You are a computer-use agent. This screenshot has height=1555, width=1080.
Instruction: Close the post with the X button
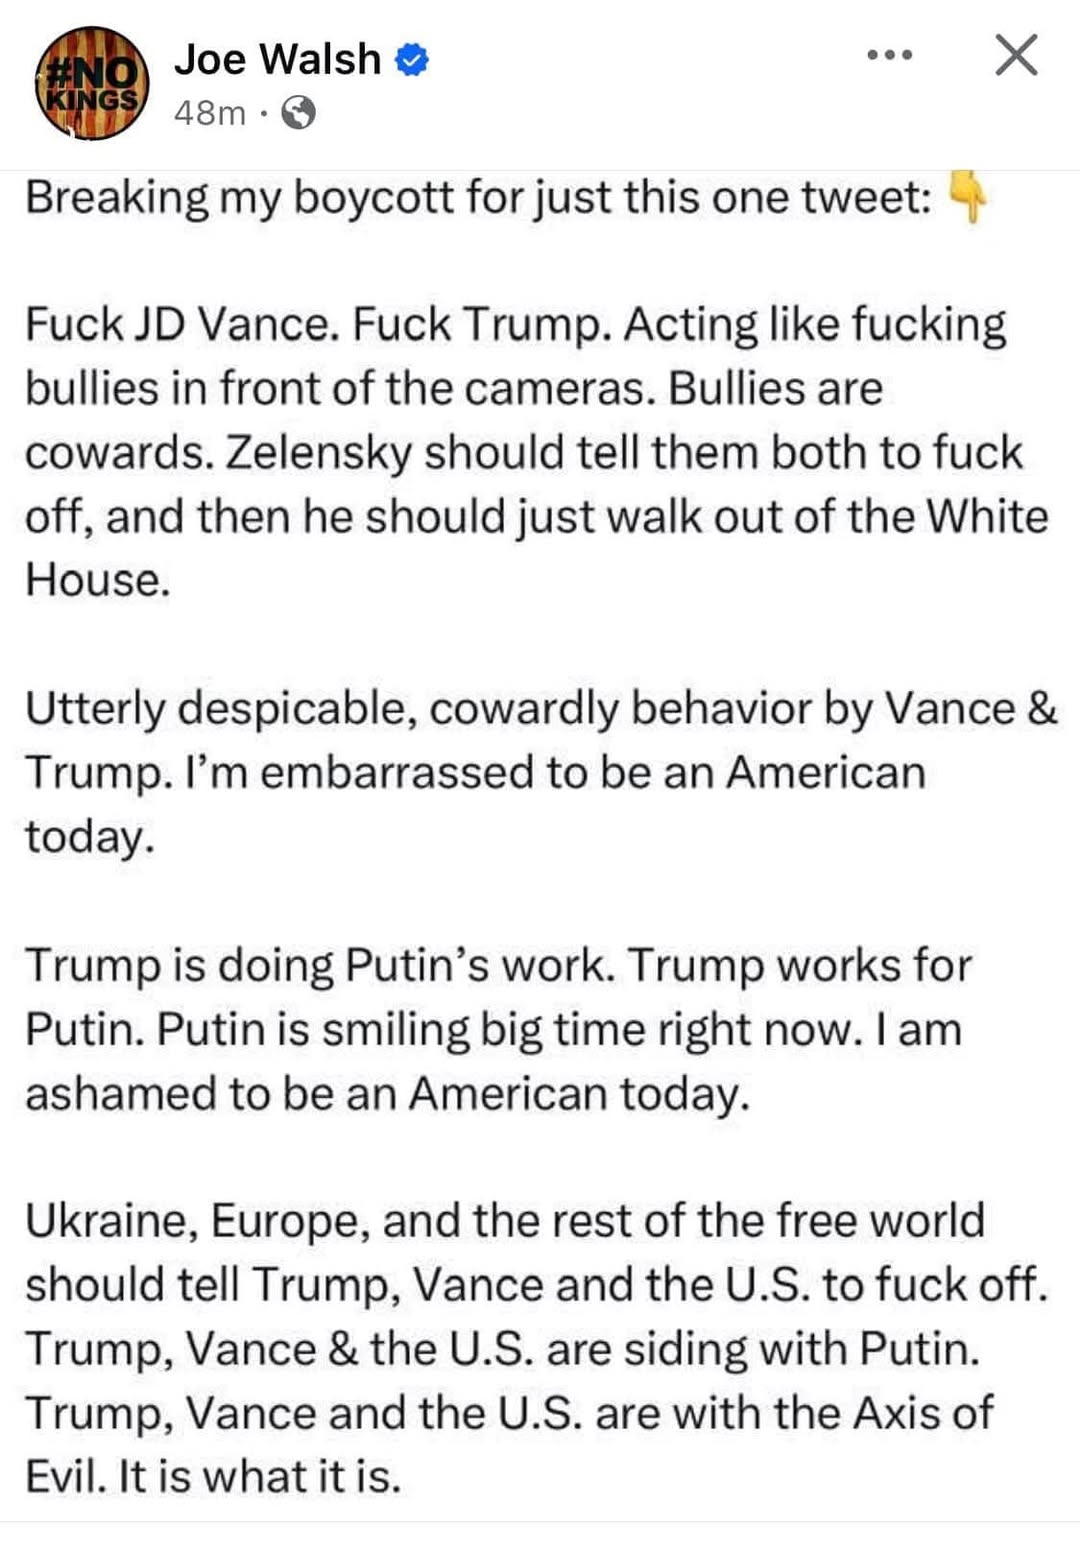pos(1016,55)
